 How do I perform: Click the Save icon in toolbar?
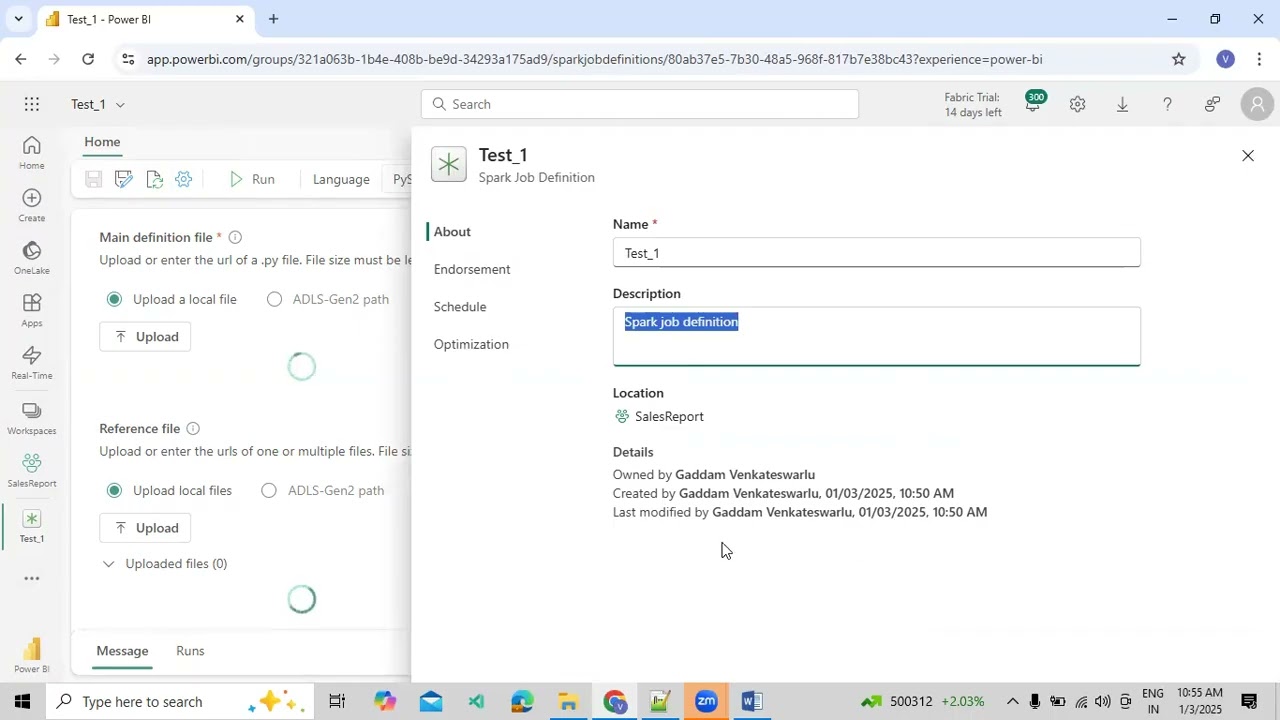coord(93,179)
